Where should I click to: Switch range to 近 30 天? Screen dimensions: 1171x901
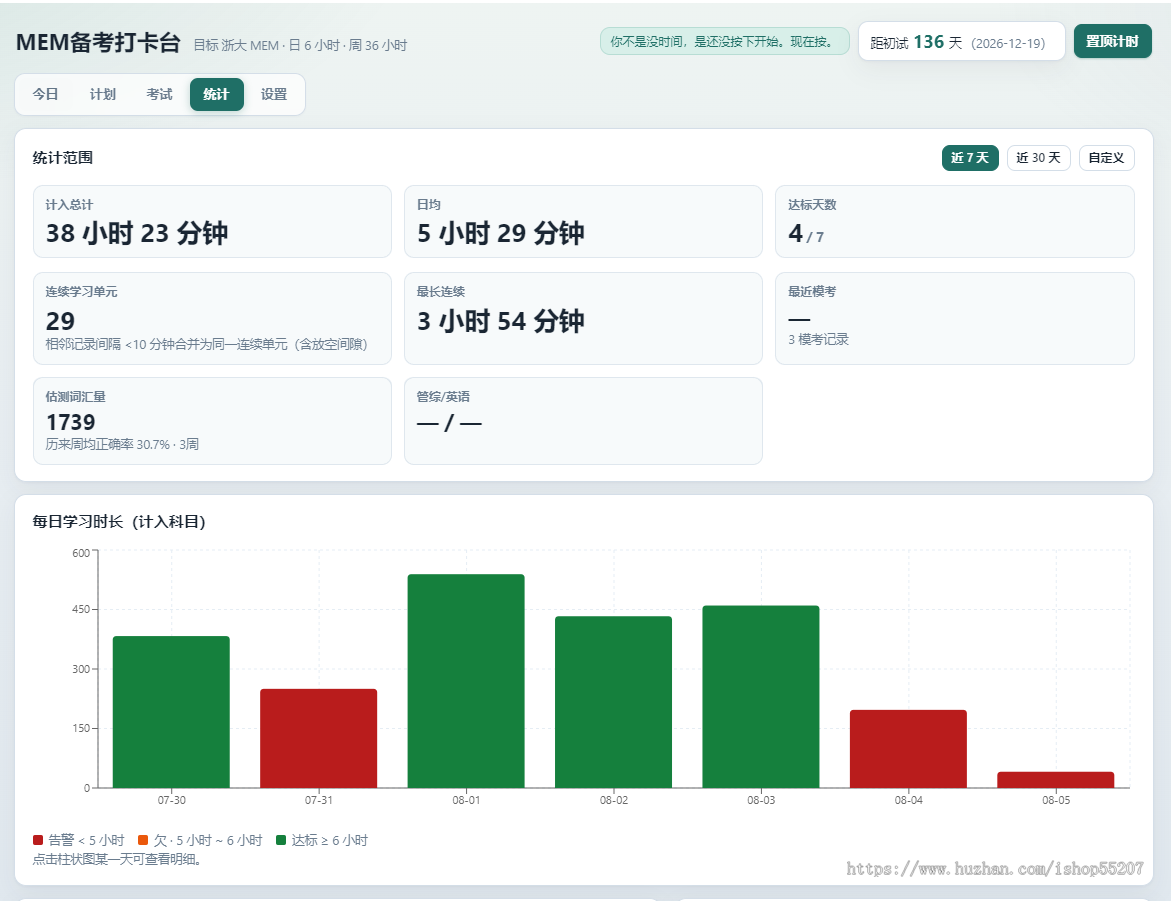[x=1038, y=158]
